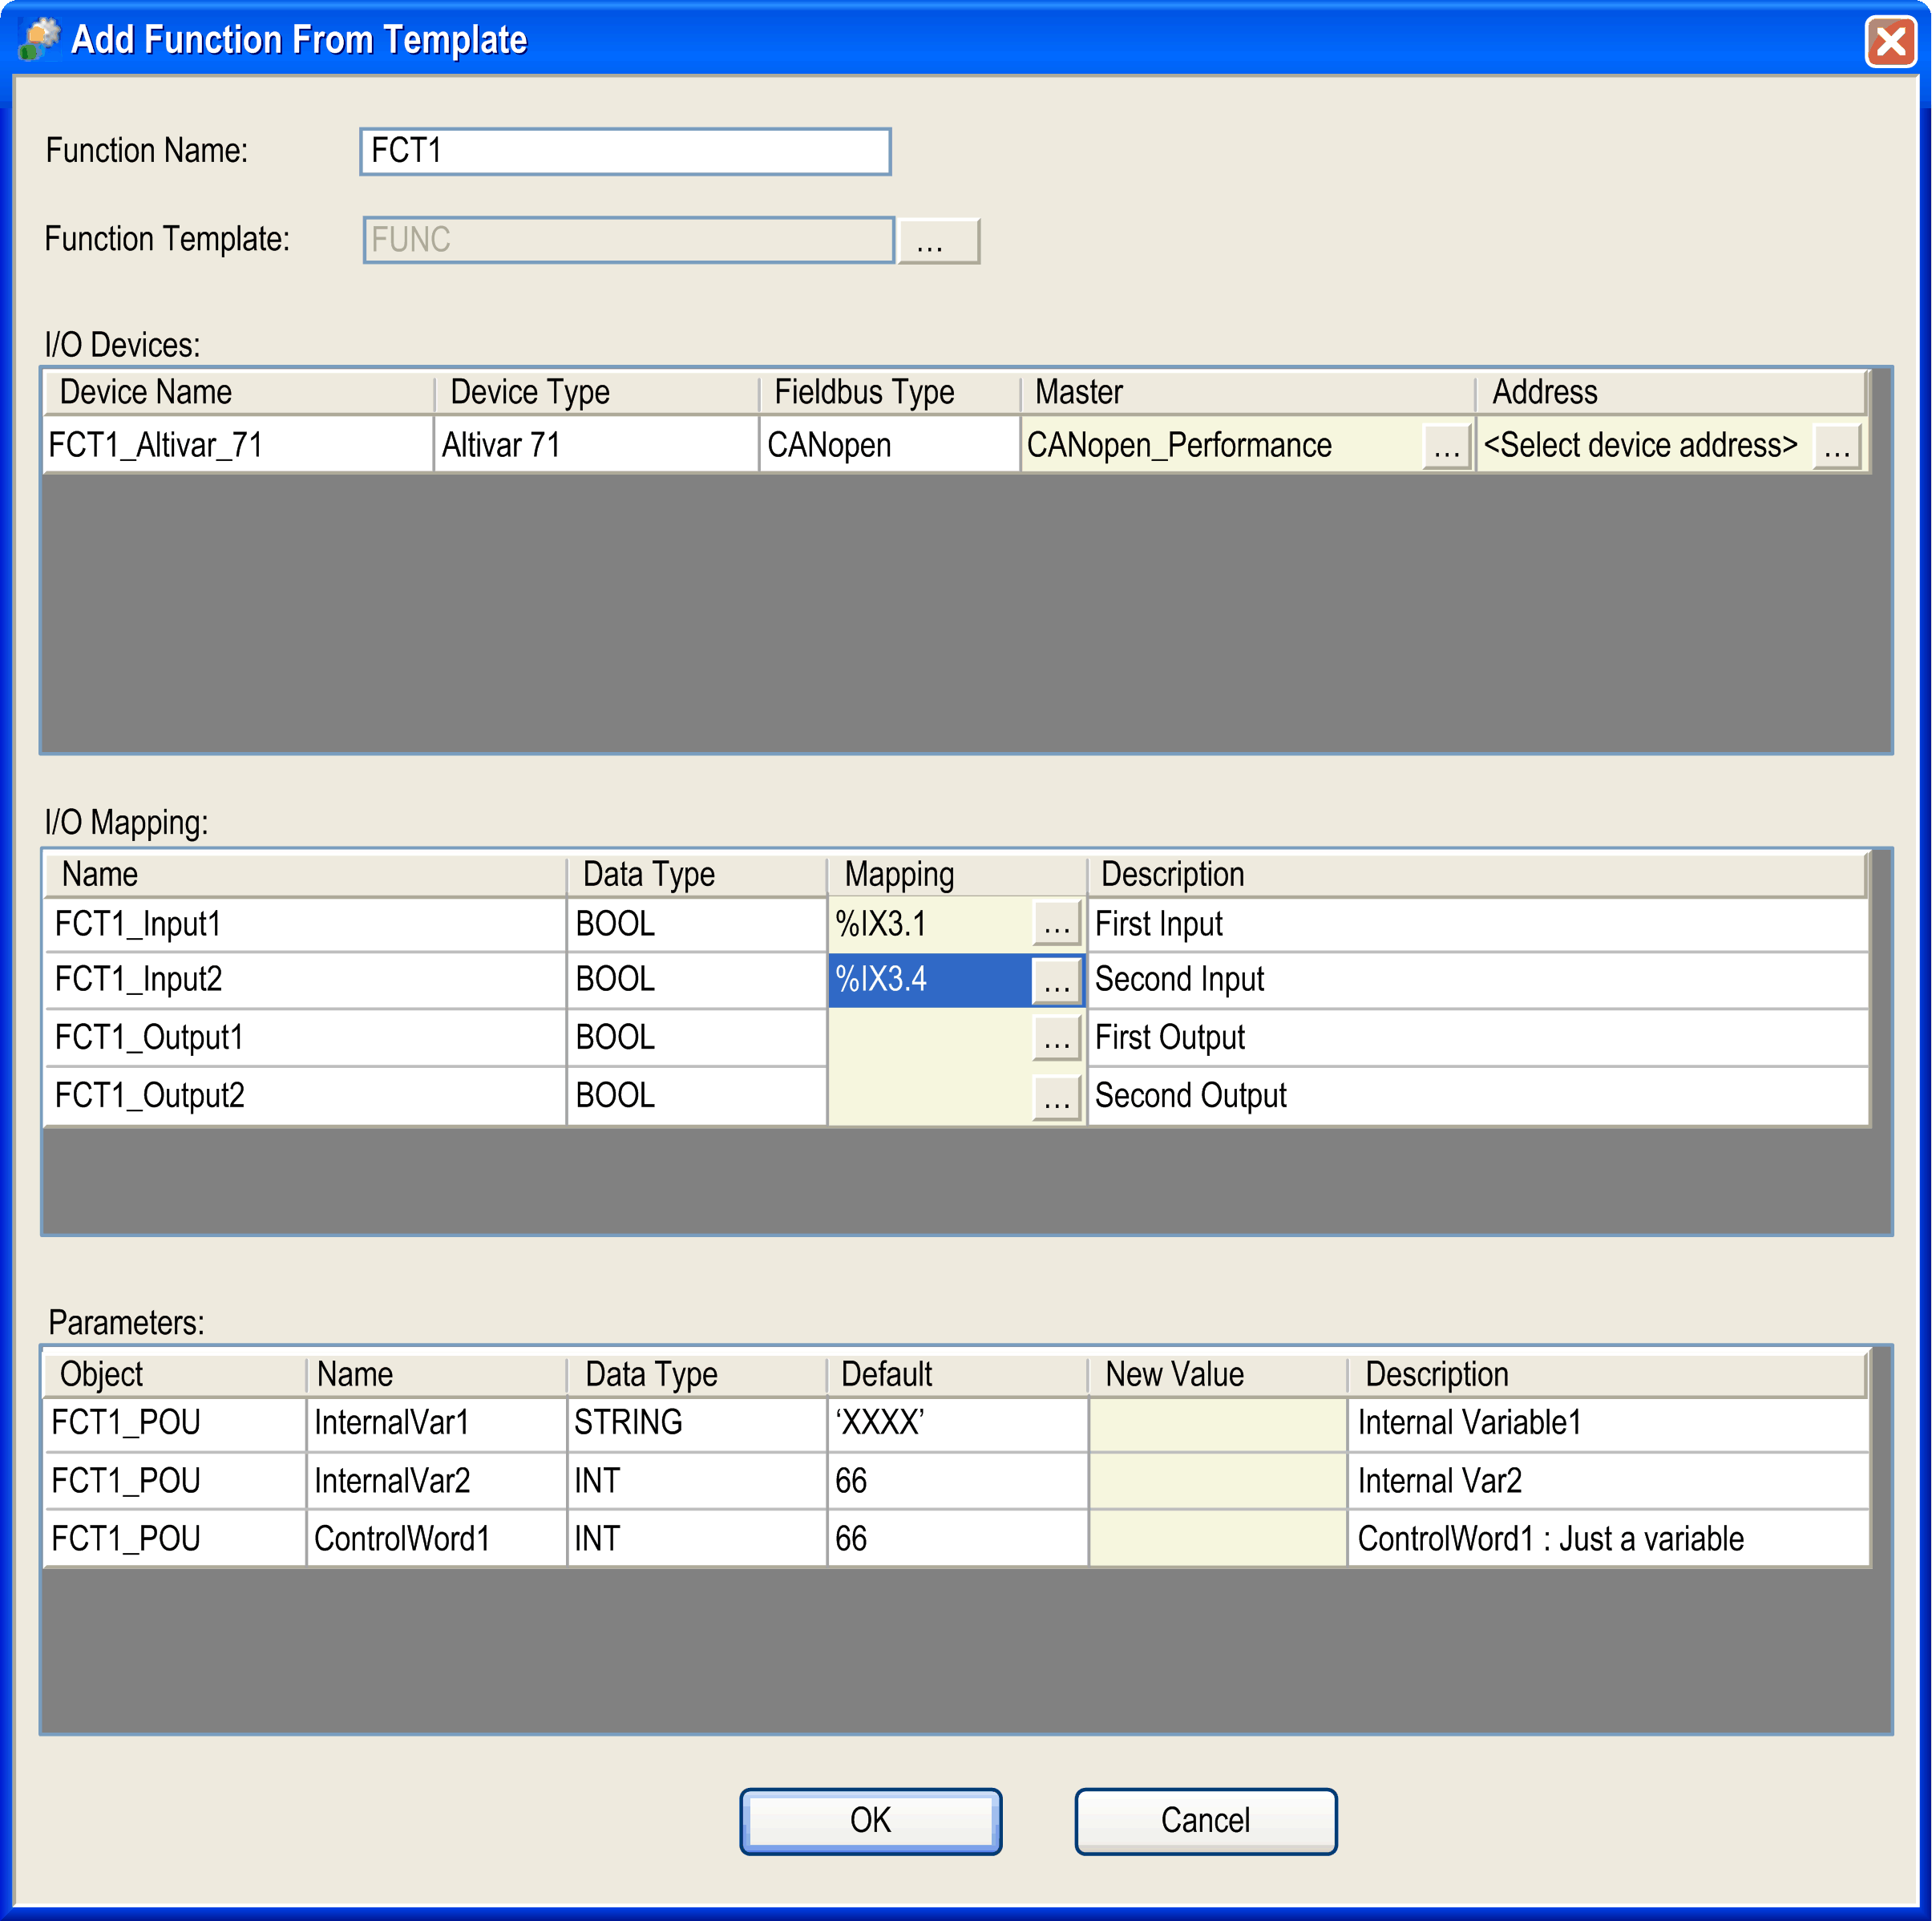Close the Add Function From Template dialog
Image resolution: width=1932 pixels, height=1921 pixels.
coord(1890,42)
